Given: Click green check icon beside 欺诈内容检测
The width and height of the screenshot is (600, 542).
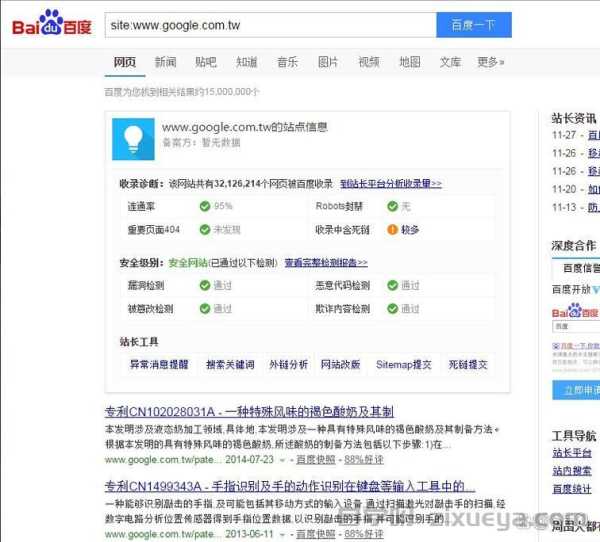Looking at the screenshot, I should (x=393, y=309).
